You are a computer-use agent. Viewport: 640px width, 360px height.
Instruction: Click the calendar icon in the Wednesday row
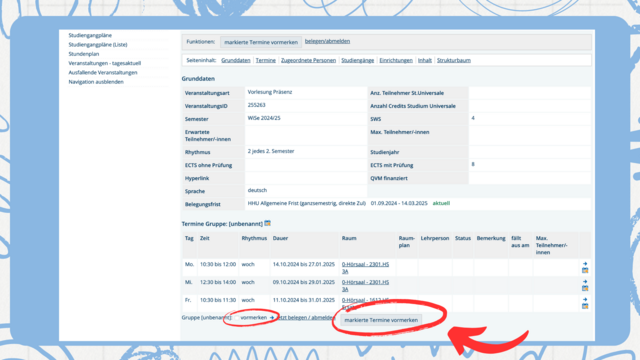[x=585, y=288]
